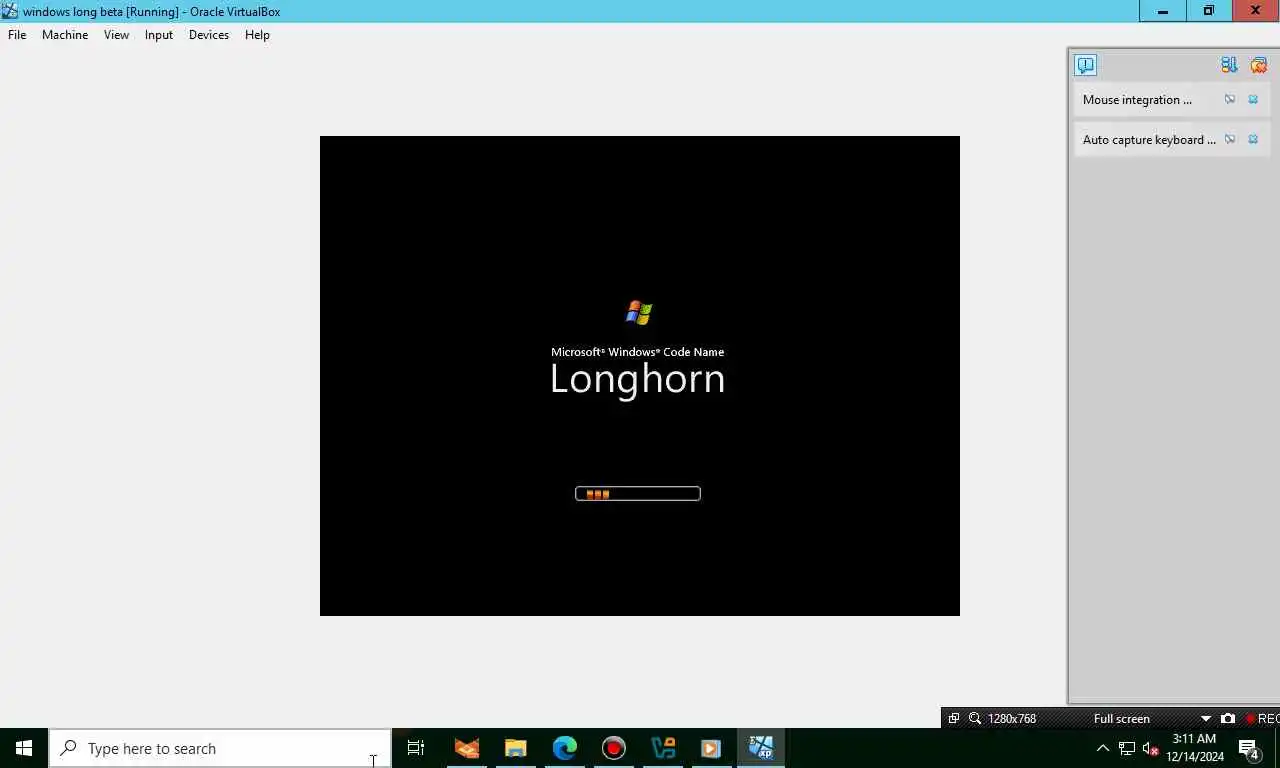Open the notification center speech-bubble icon

(x=1085, y=65)
